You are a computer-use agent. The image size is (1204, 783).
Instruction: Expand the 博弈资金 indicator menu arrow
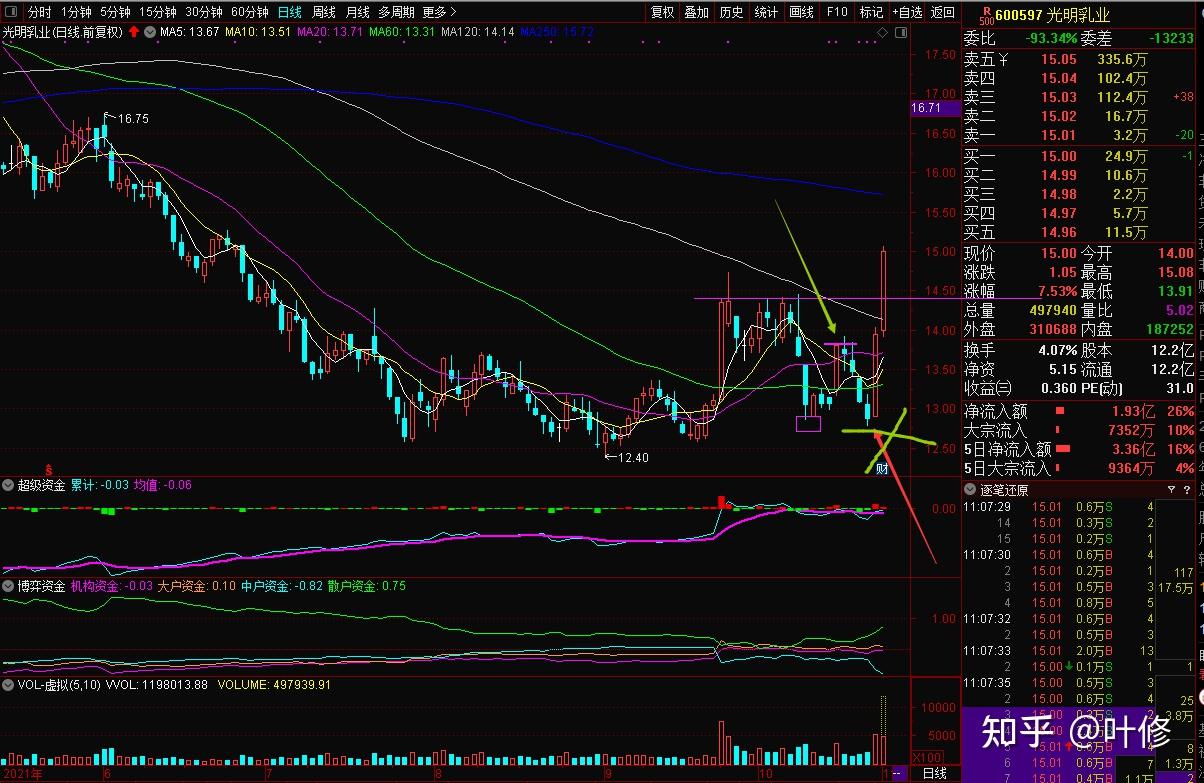[8, 586]
